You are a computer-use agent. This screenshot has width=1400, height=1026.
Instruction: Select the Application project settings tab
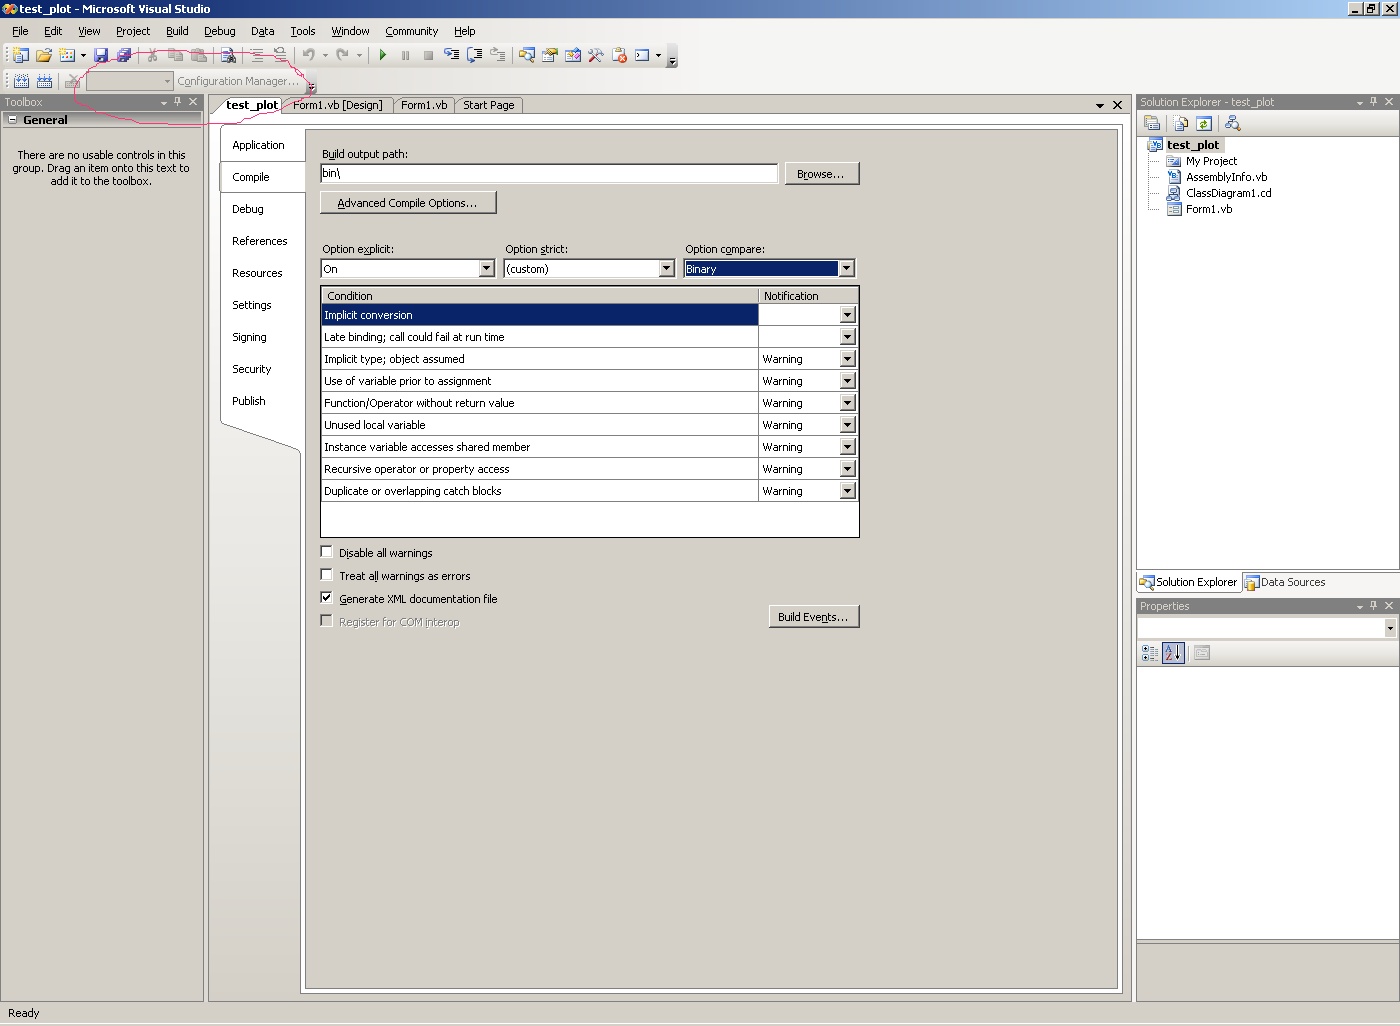click(x=259, y=145)
